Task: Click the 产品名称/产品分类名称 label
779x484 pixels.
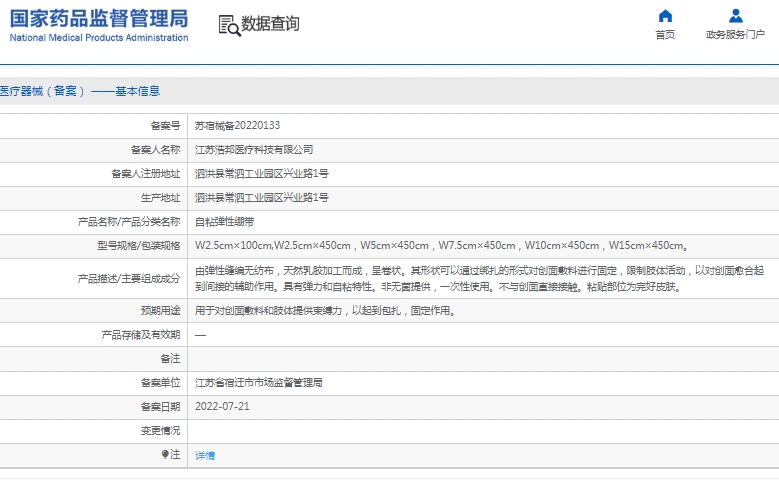Action: [x=129, y=222]
